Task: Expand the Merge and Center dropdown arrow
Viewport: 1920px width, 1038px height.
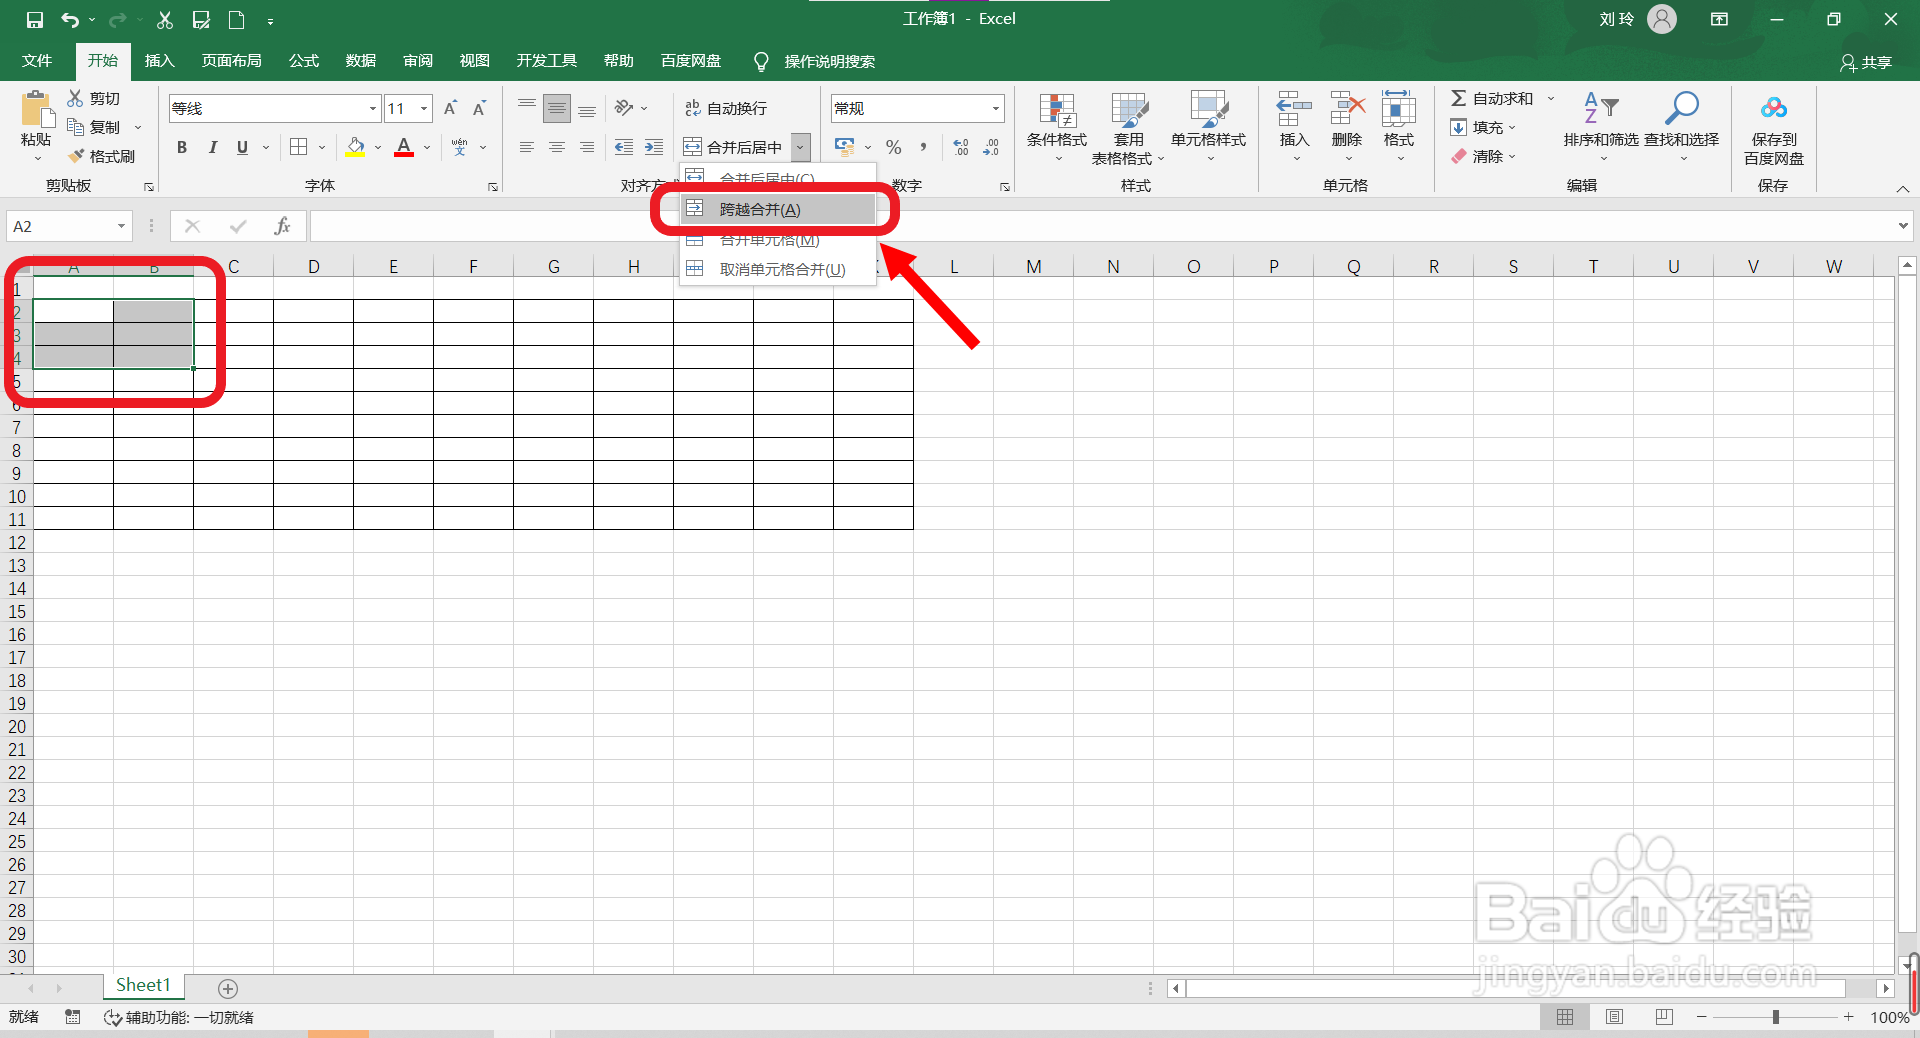Action: click(800, 147)
